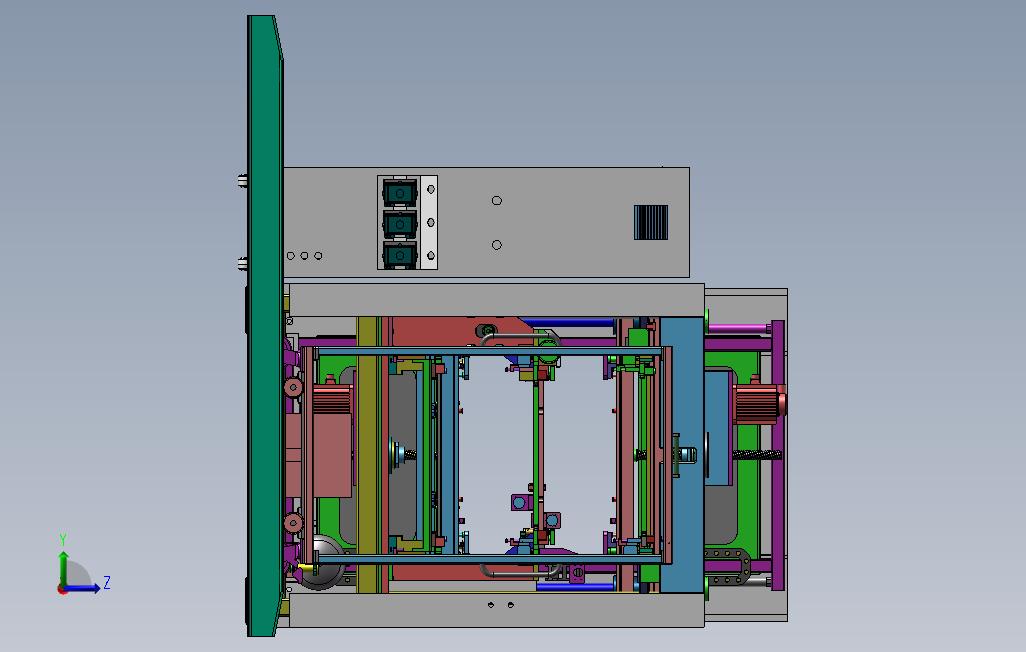Select the blue horizontal rod at the bottom

575,587
